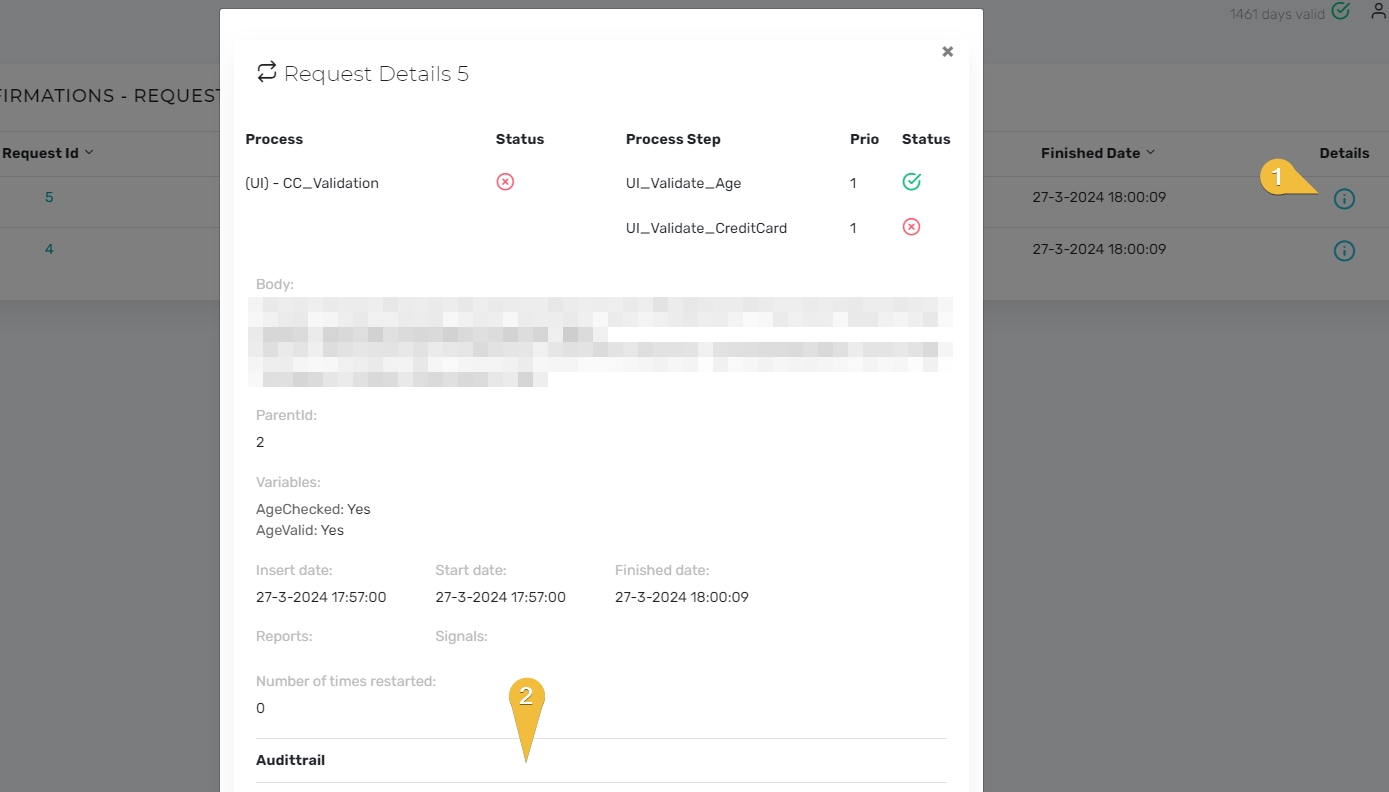This screenshot has height=792, width=1389.
Task: Click the AgeValid: Yes variable
Action: pyautogui.click(x=300, y=530)
